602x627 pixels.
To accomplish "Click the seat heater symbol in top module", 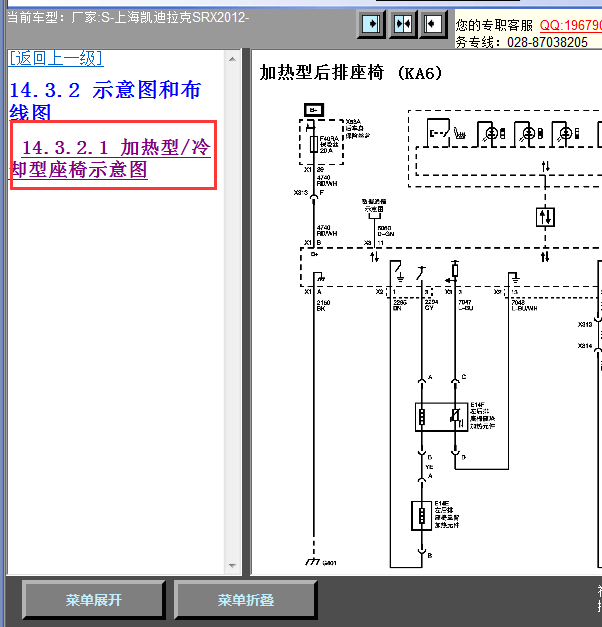I will pos(460,134).
